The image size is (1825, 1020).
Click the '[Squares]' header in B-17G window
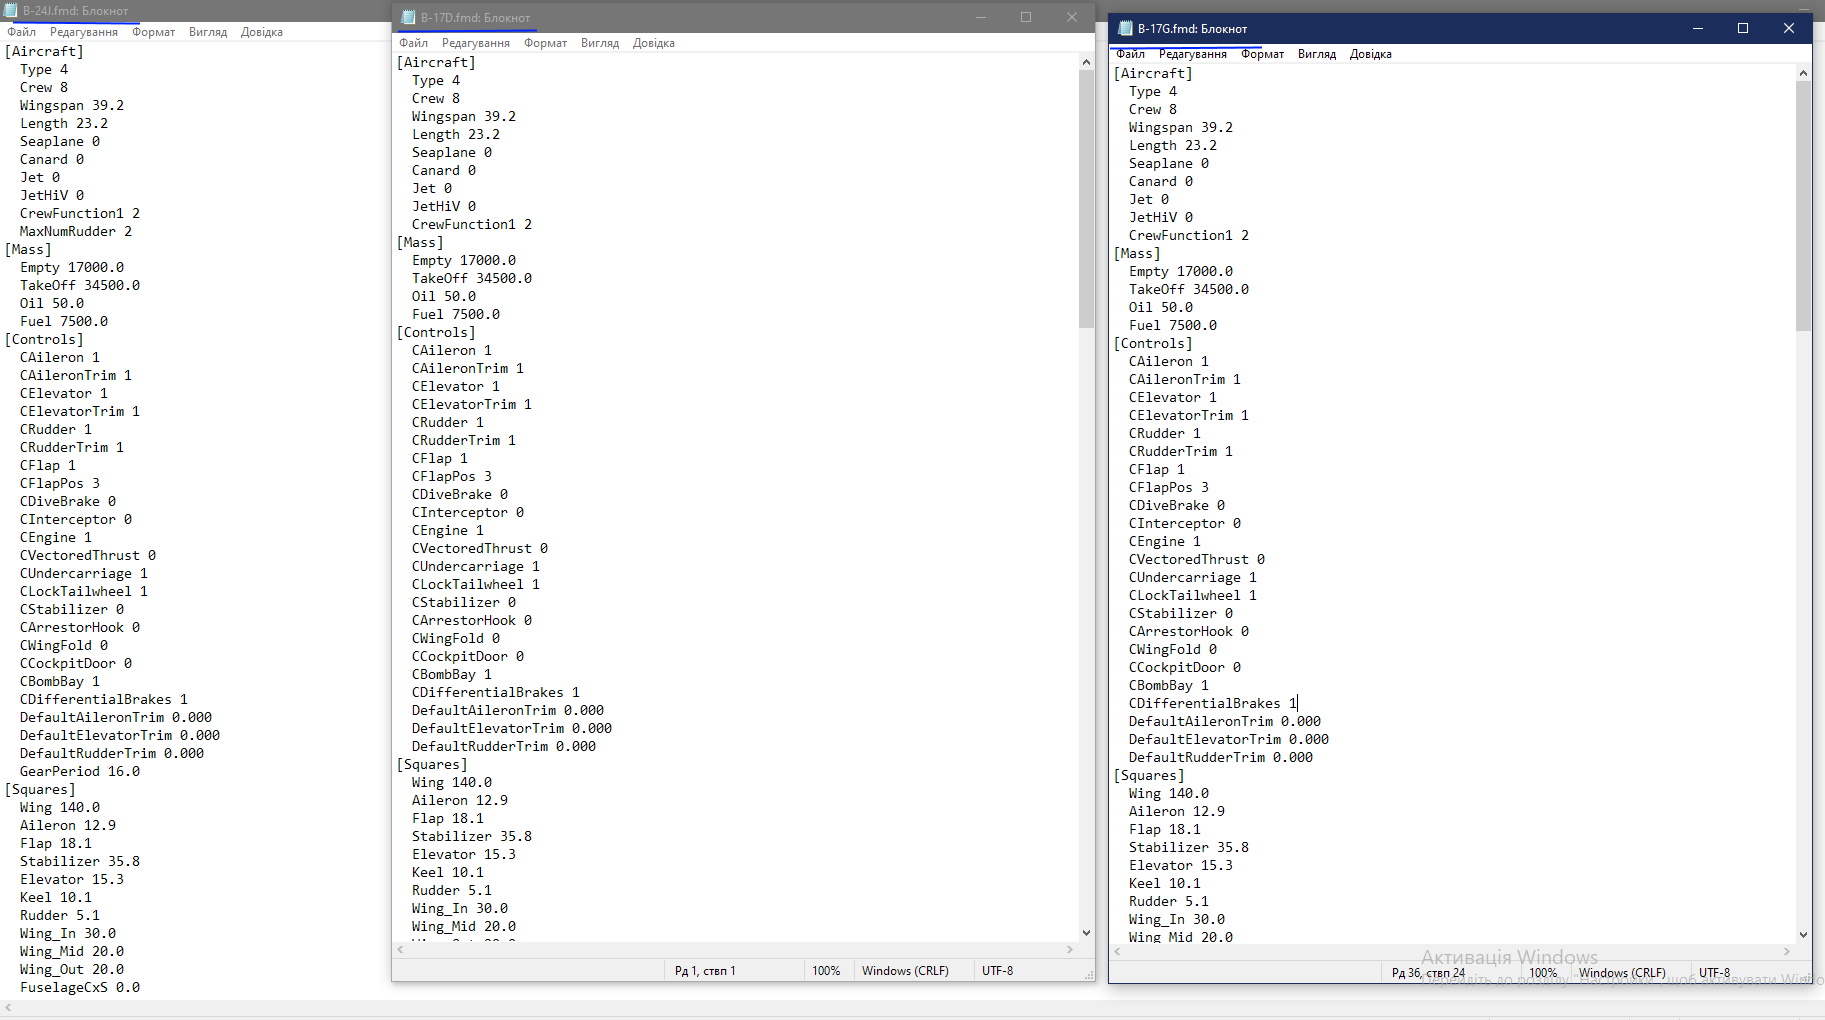[1149, 775]
